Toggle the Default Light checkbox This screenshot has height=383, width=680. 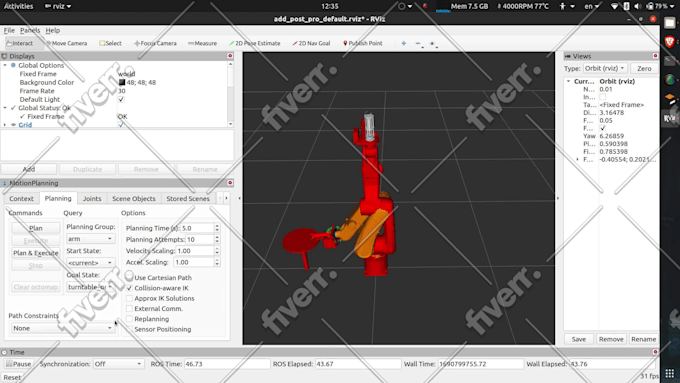point(121,99)
